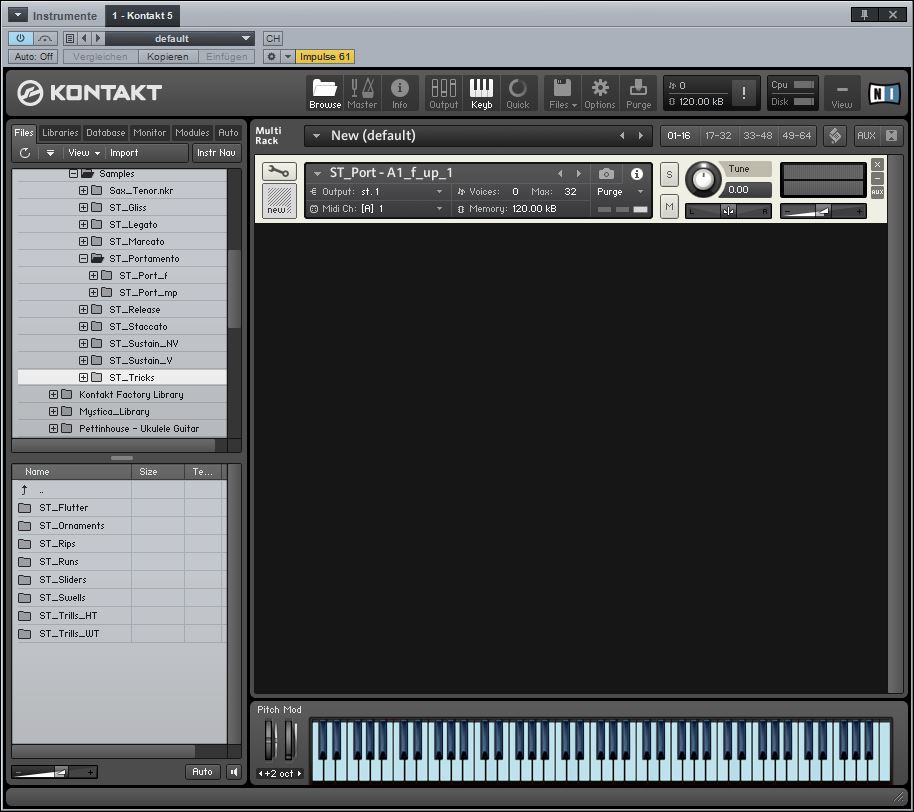Toggle Instr Nav pane
Viewport: 914px width, 812px height.
click(216, 153)
